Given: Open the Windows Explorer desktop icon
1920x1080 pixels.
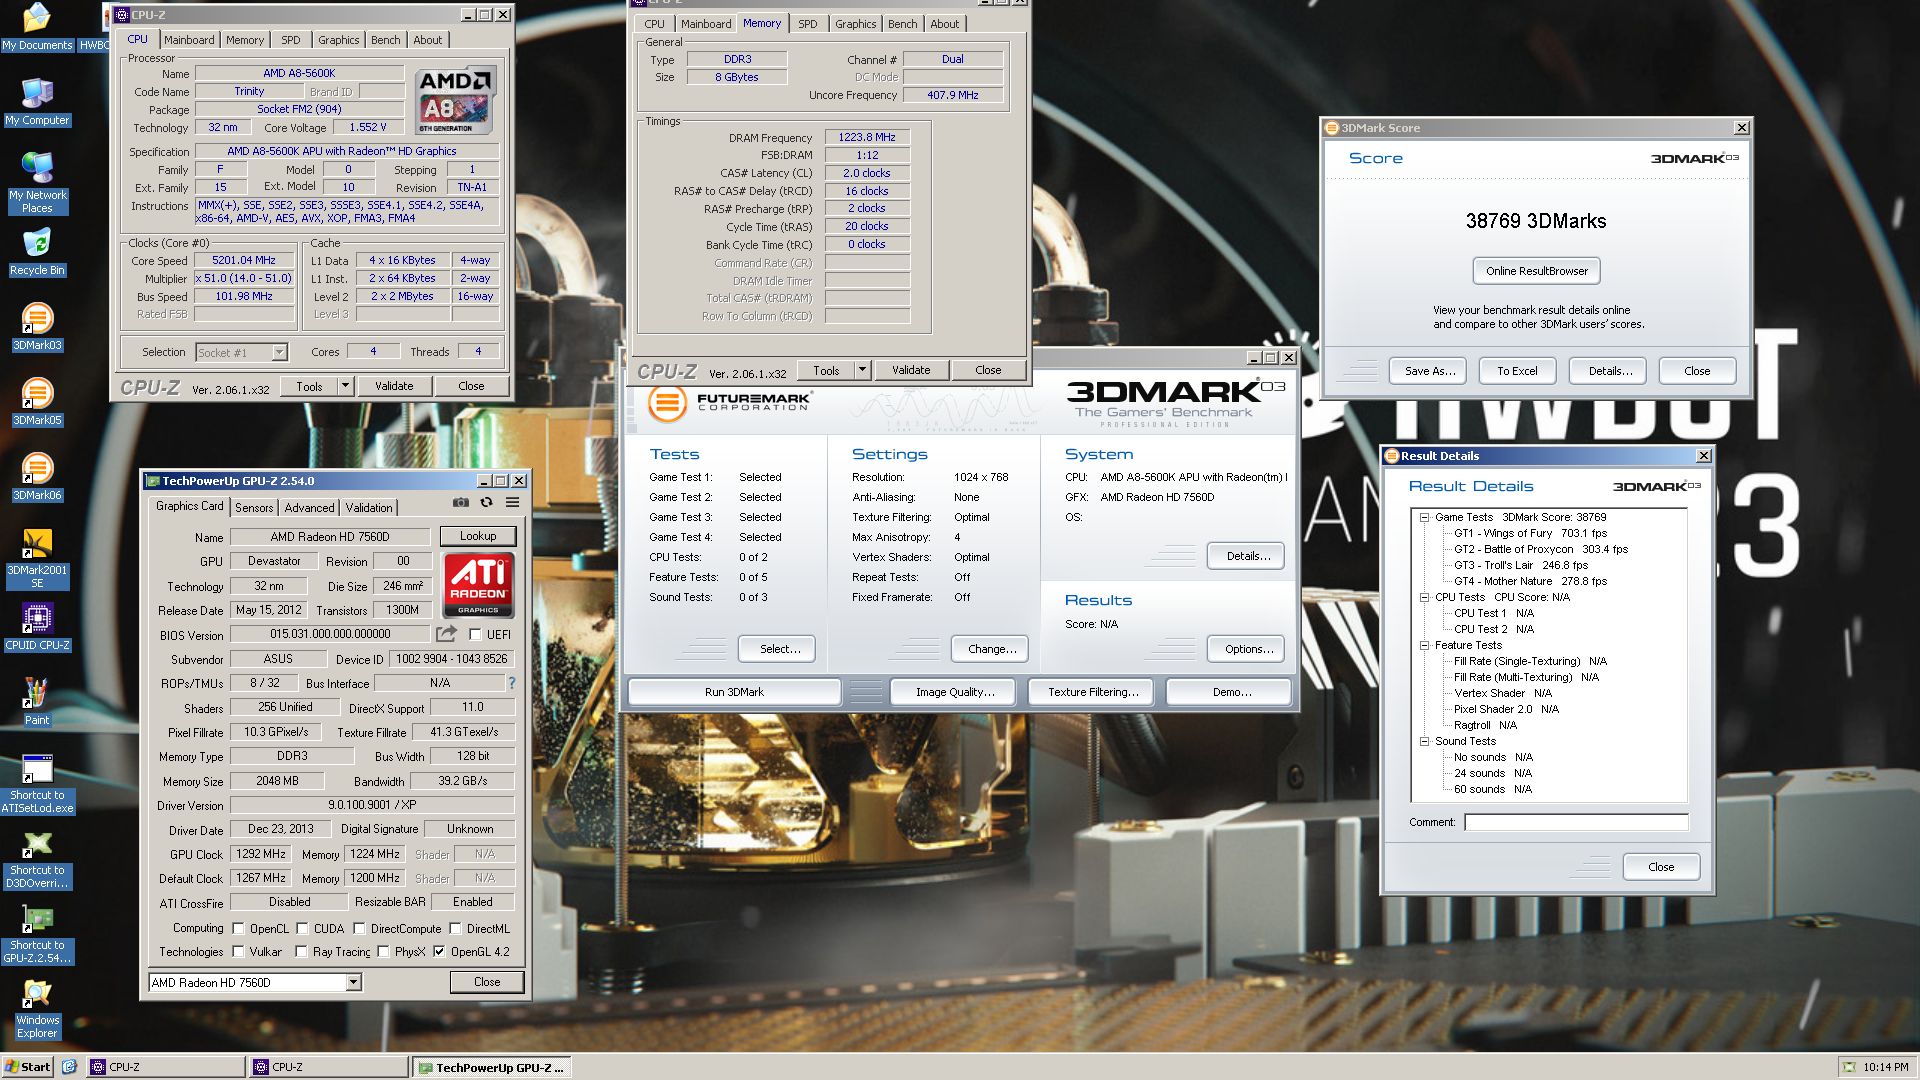Looking at the screenshot, I should tap(37, 1008).
